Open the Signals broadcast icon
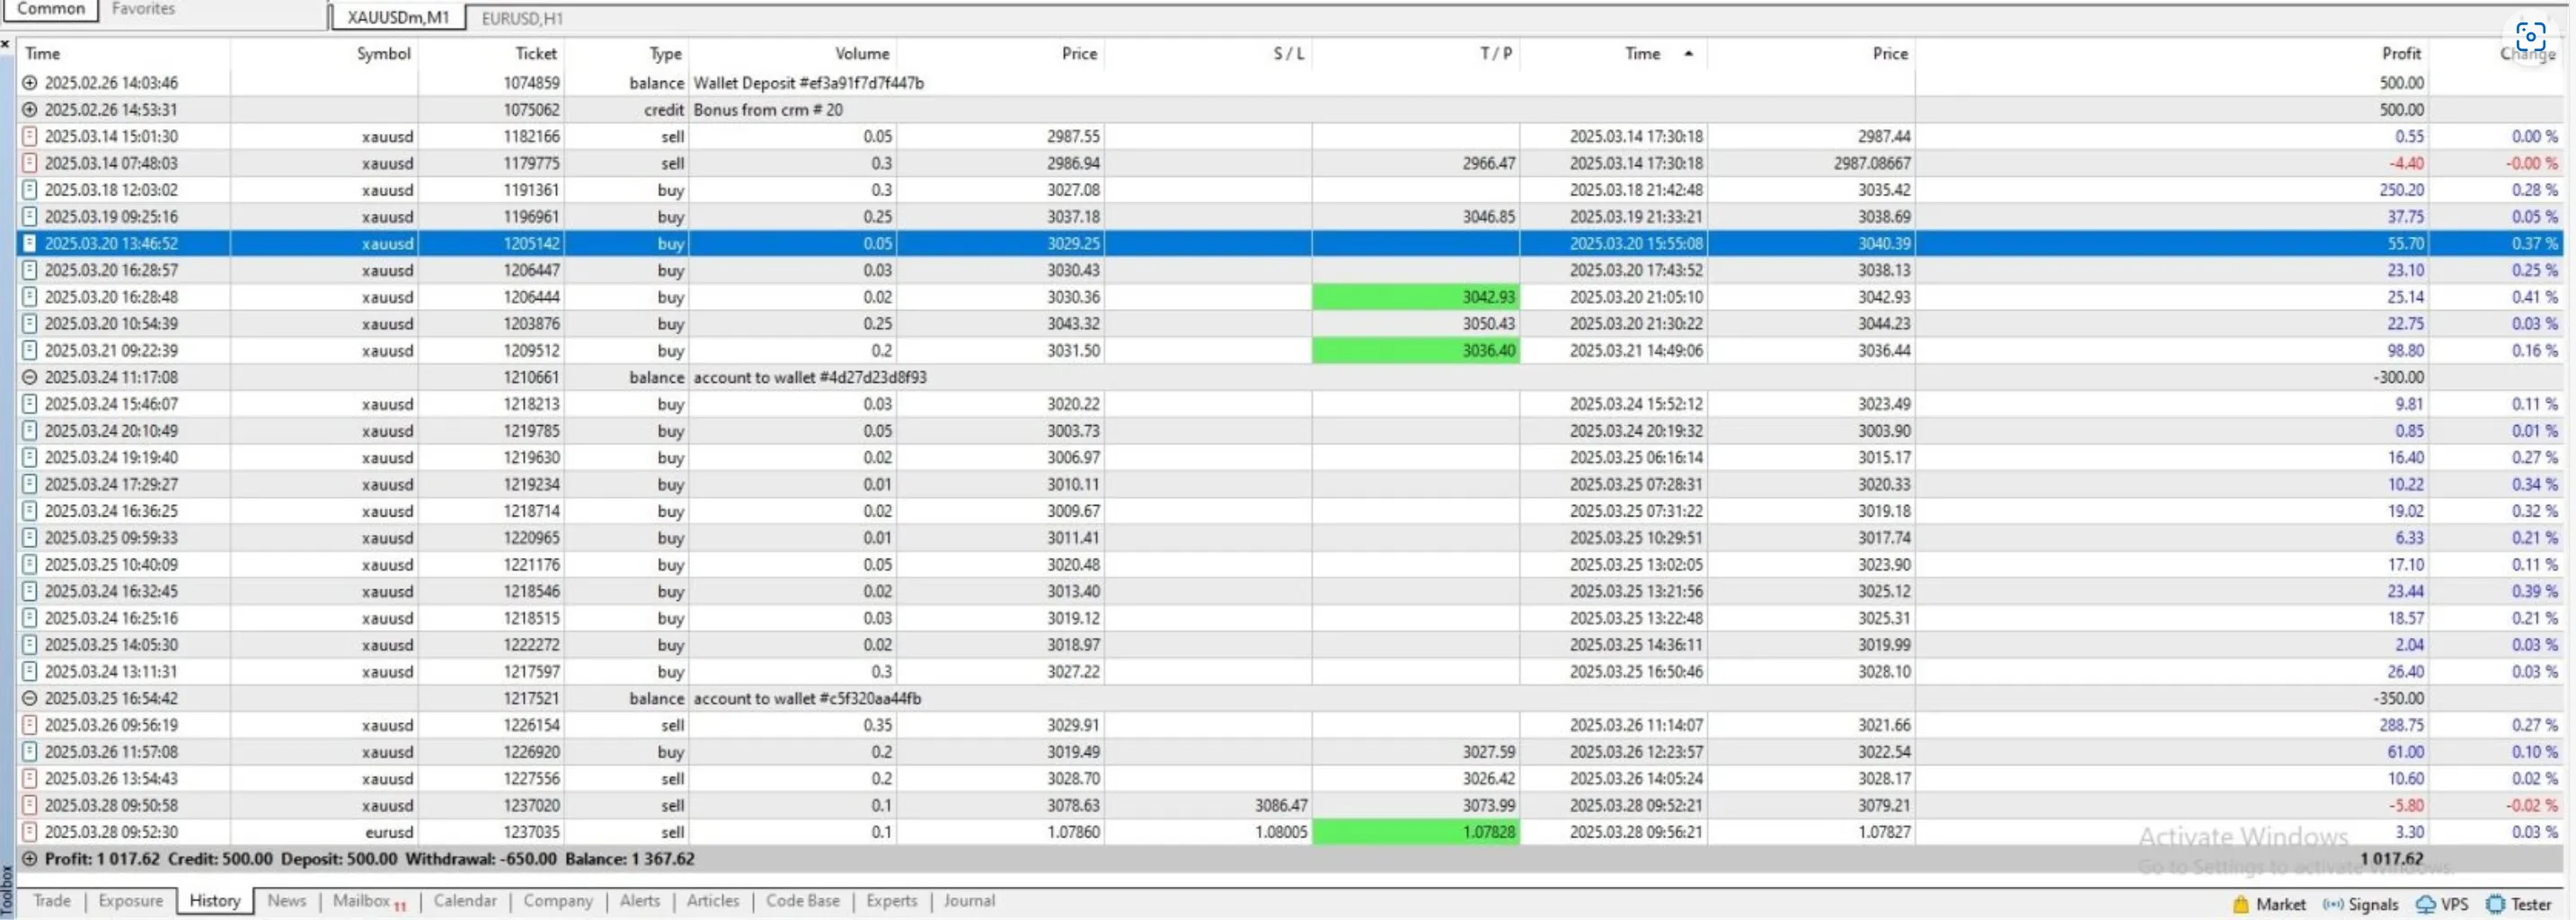 point(2332,904)
